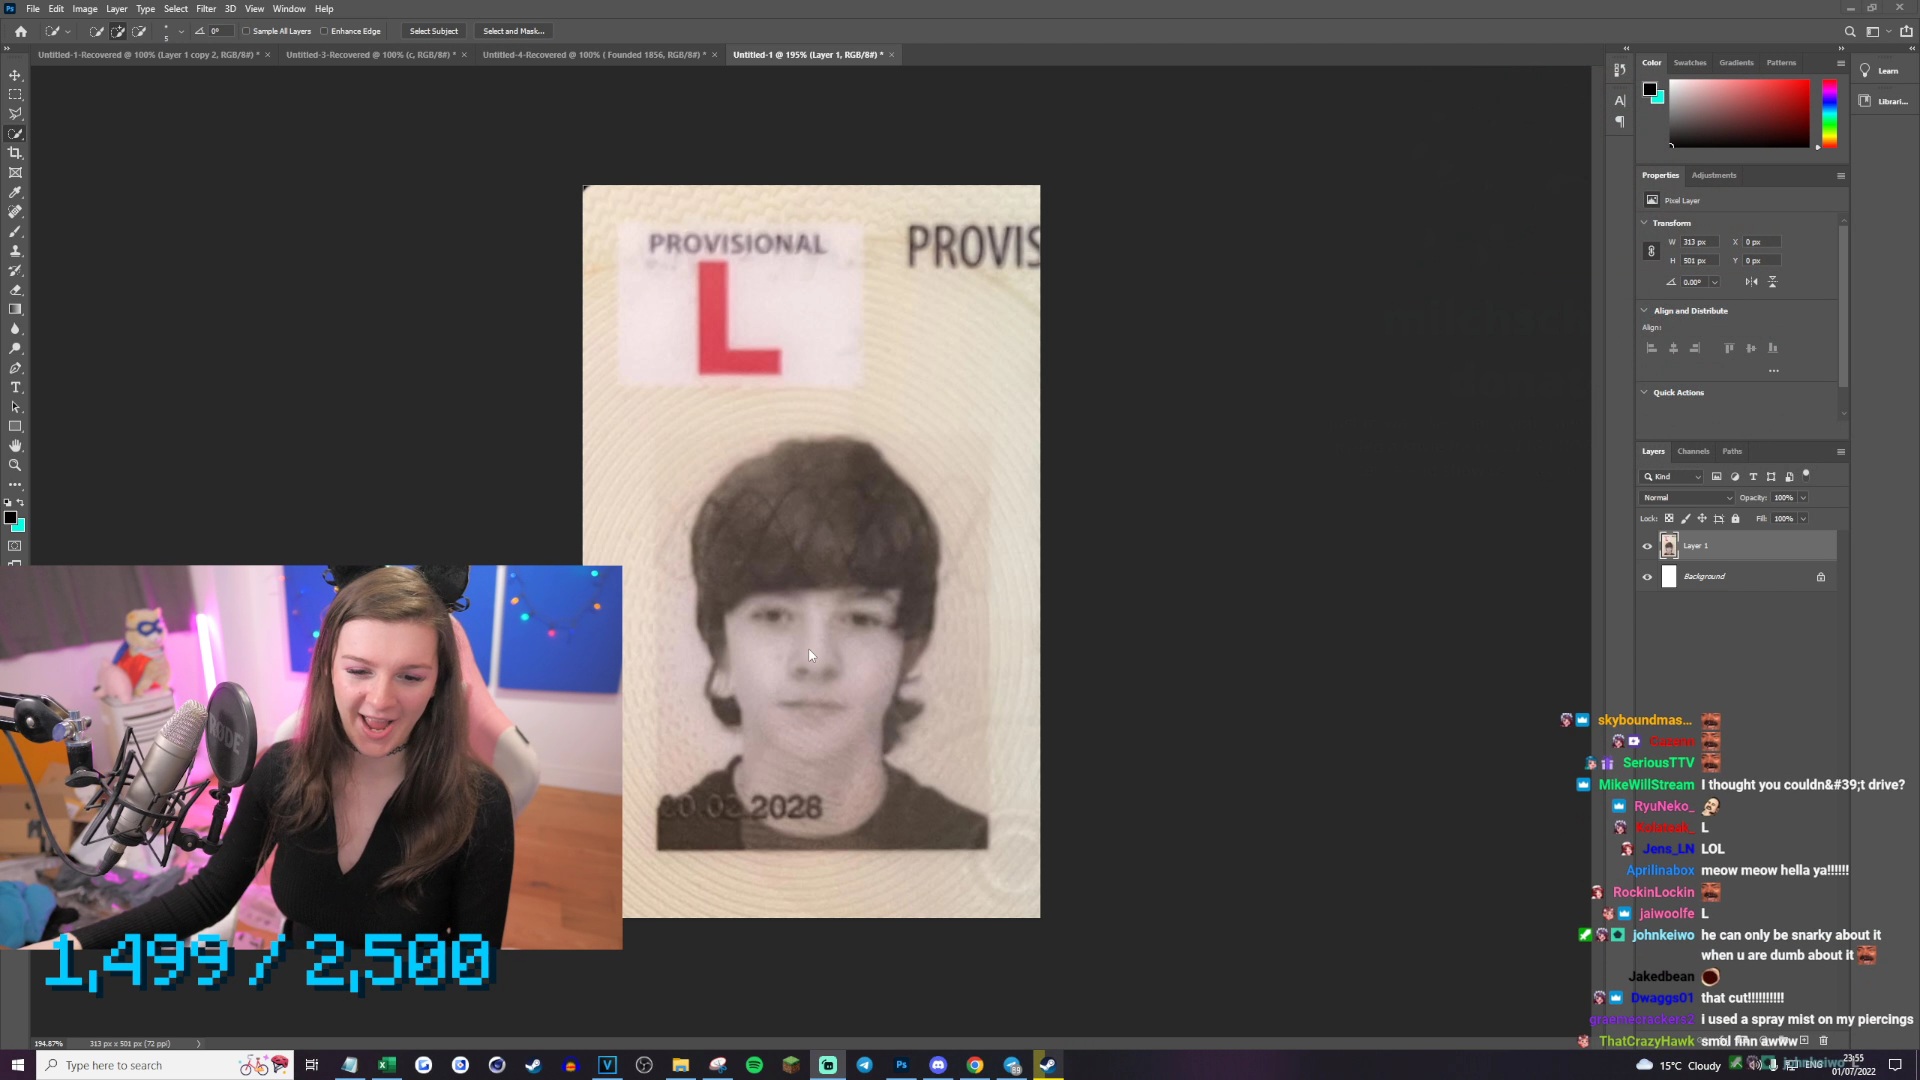Open the blend mode Normal dropdown
This screenshot has width=1920, height=1080.
pyautogui.click(x=1687, y=497)
